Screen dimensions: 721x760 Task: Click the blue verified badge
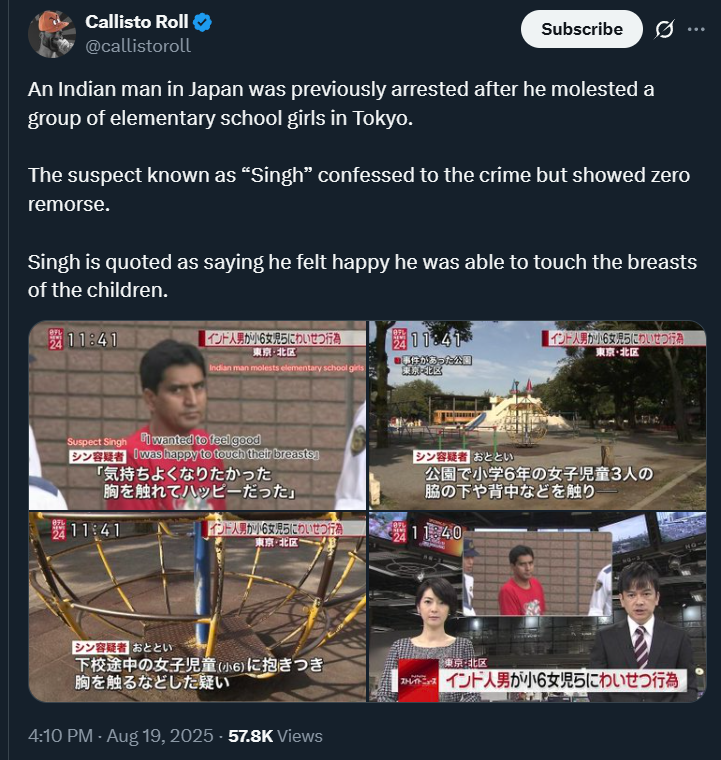pos(202,22)
